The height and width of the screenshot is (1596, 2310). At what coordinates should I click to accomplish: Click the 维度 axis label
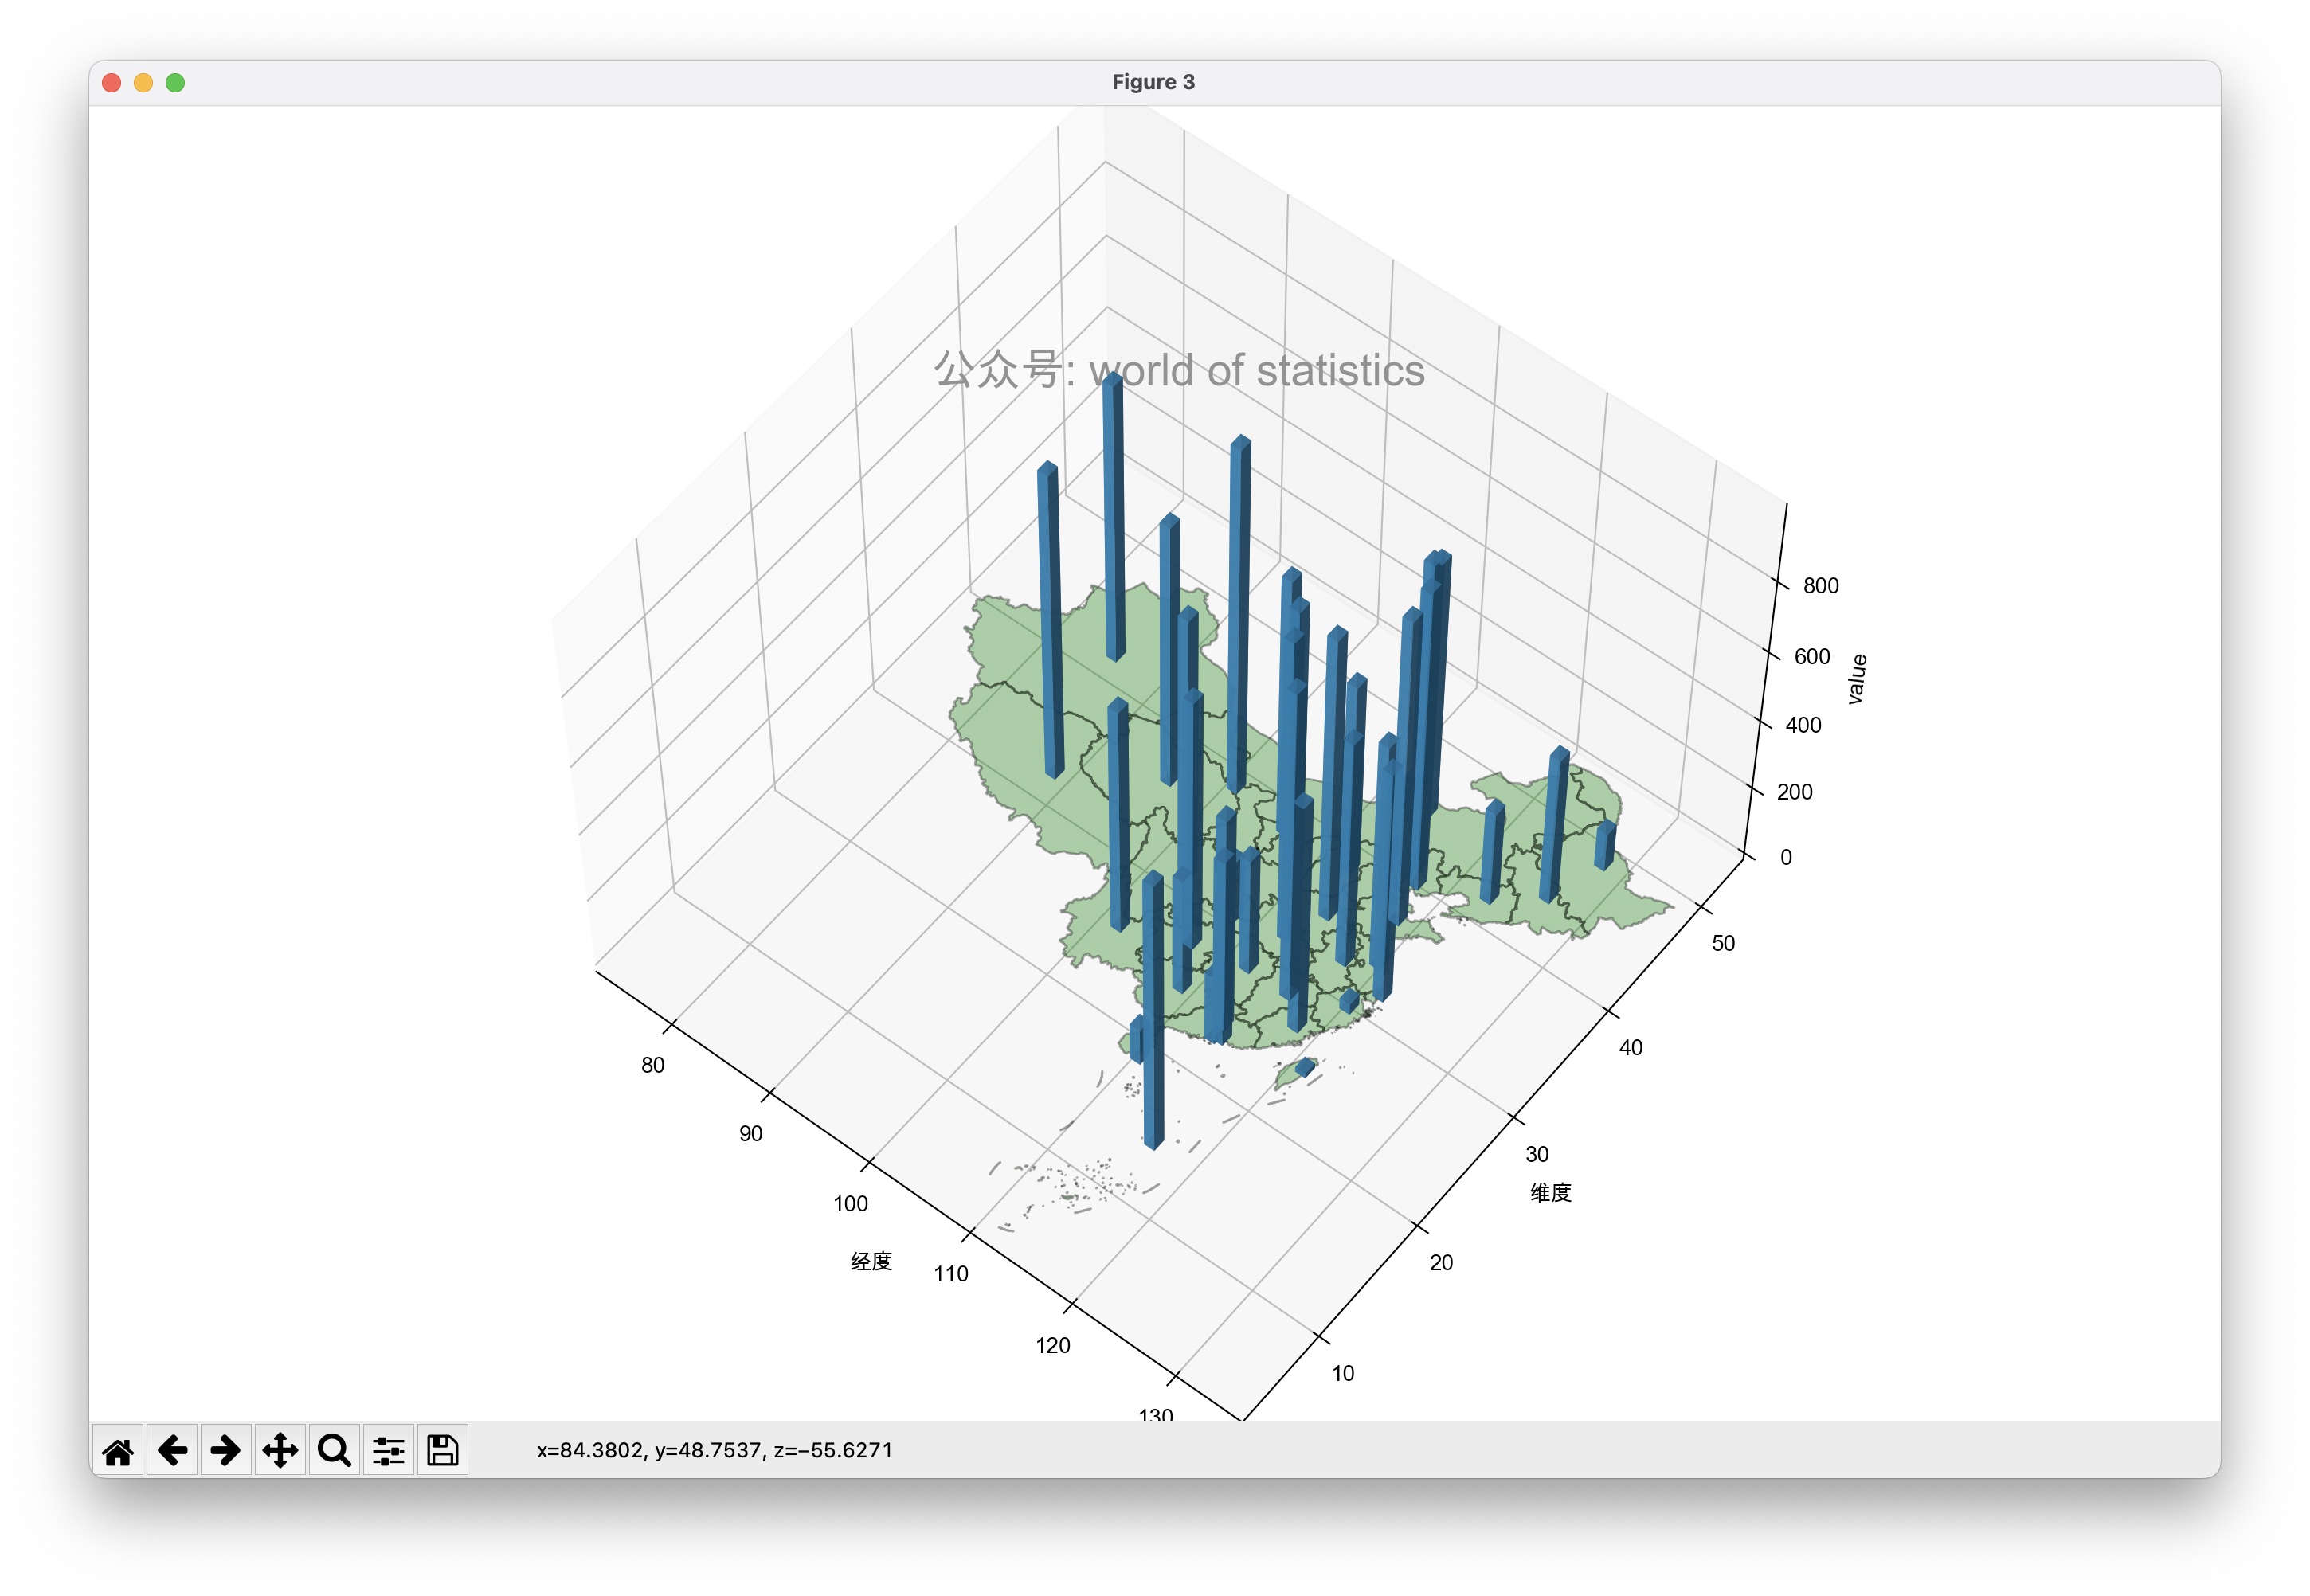tap(1550, 1193)
